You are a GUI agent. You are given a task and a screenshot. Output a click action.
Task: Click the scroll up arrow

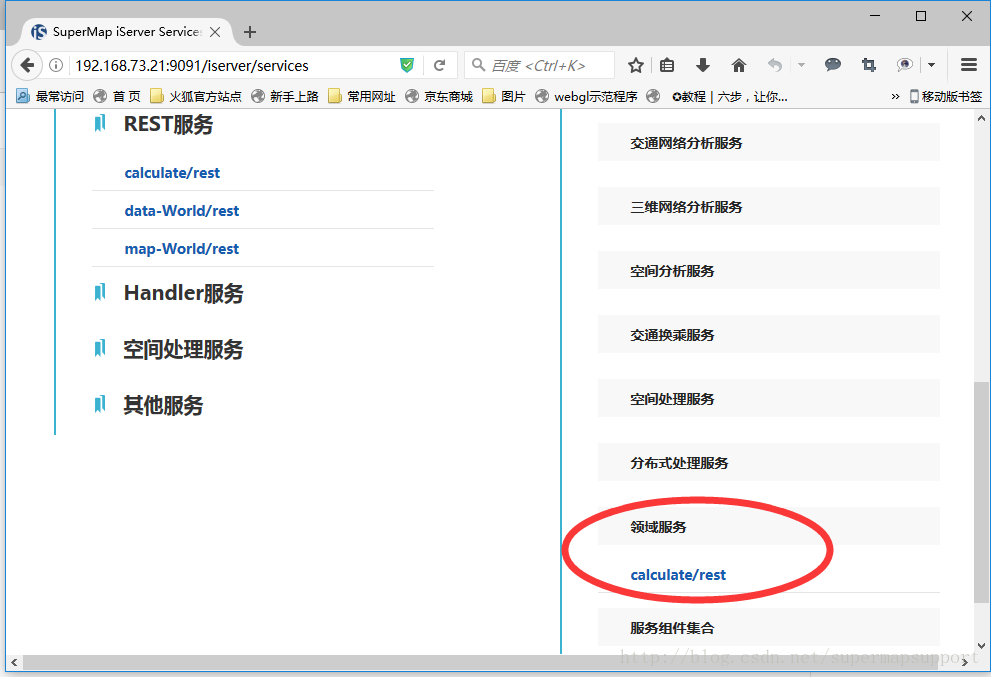pyautogui.click(x=981, y=118)
